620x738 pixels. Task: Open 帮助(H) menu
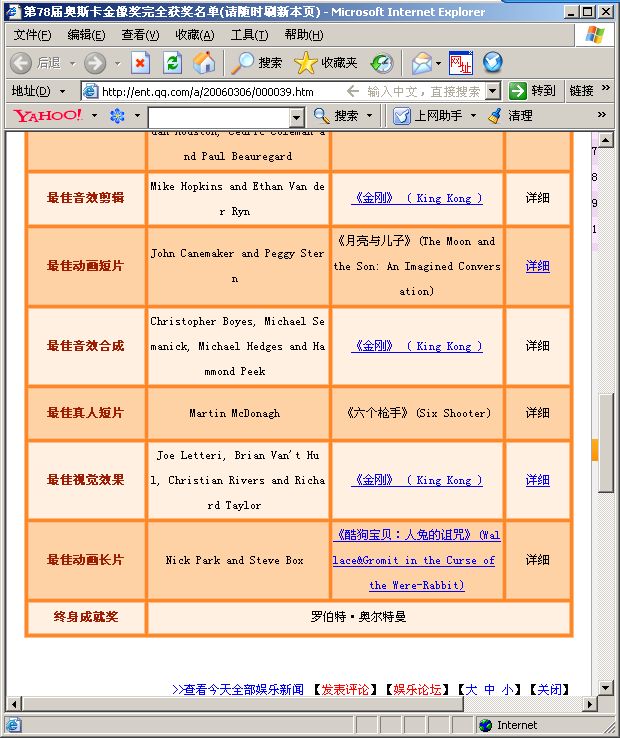point(304,35)
